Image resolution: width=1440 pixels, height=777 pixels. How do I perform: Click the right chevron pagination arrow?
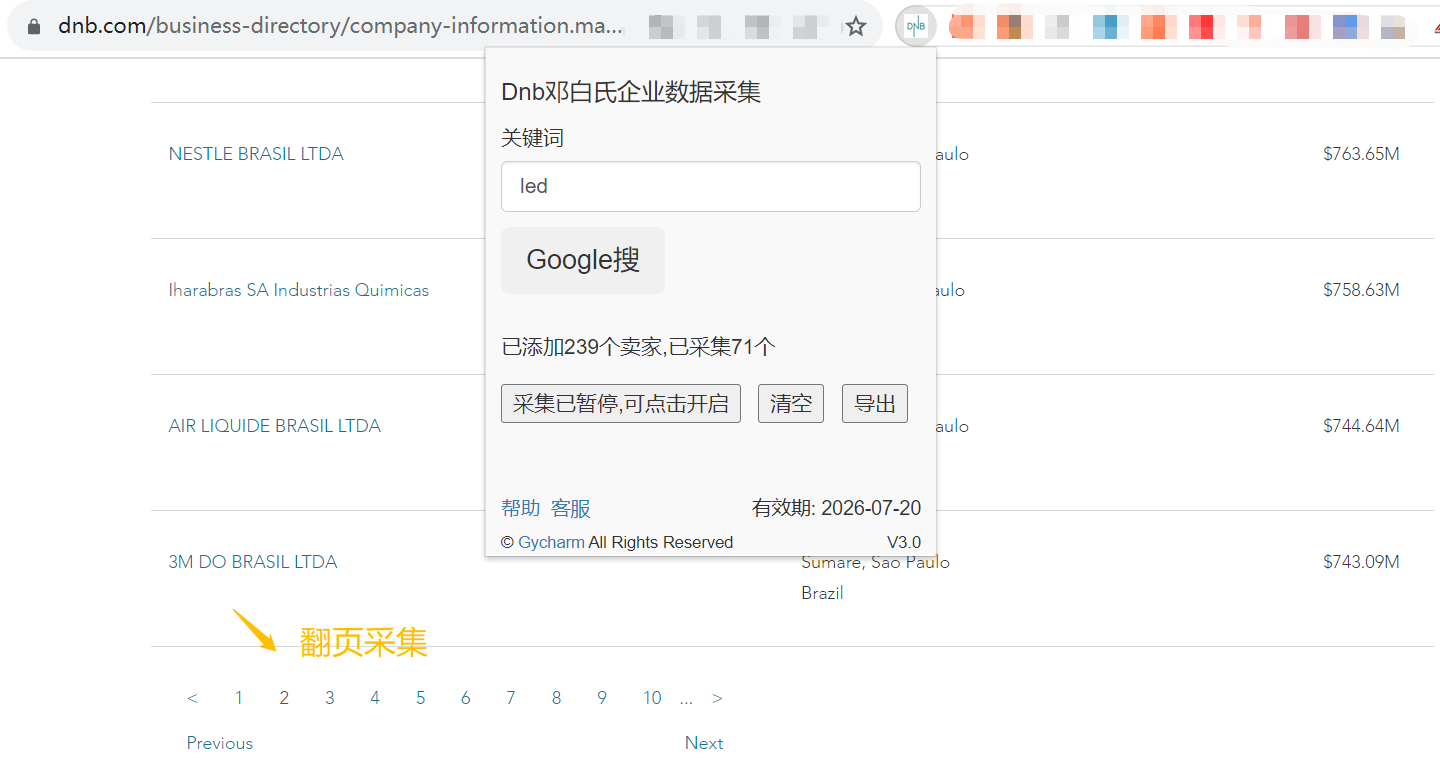(717, 698)
